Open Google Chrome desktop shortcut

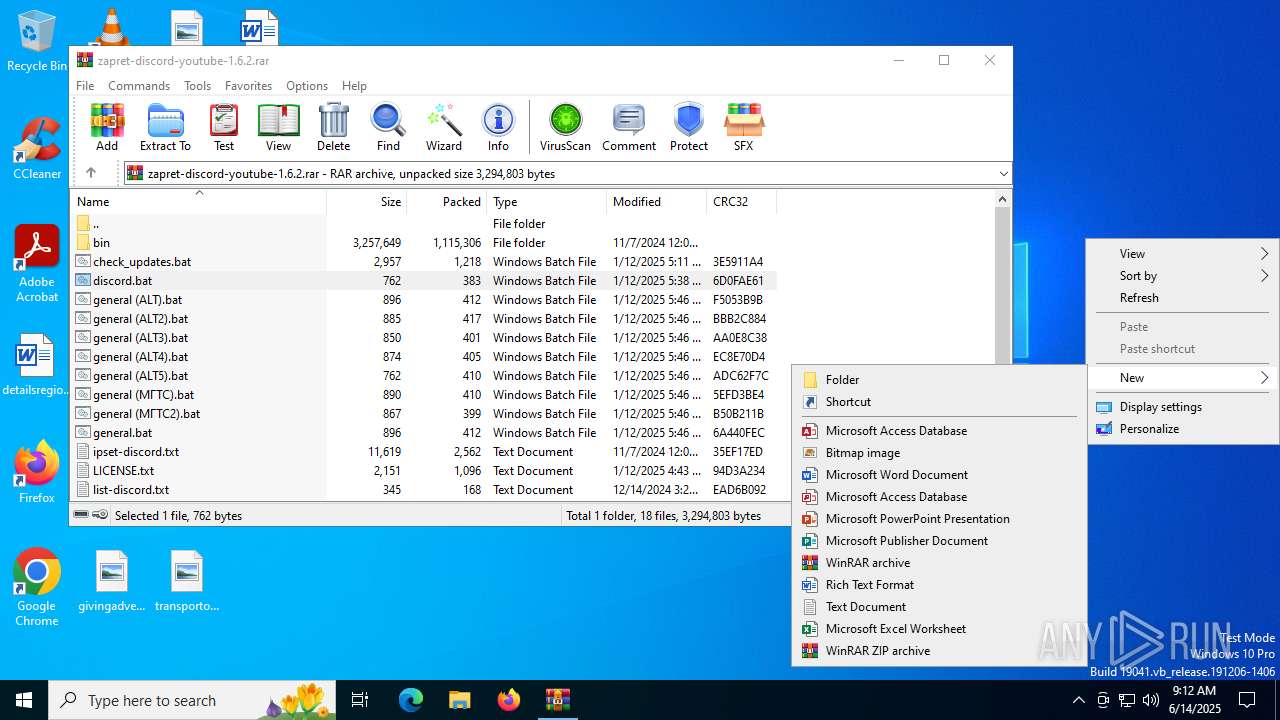(37, 588)
